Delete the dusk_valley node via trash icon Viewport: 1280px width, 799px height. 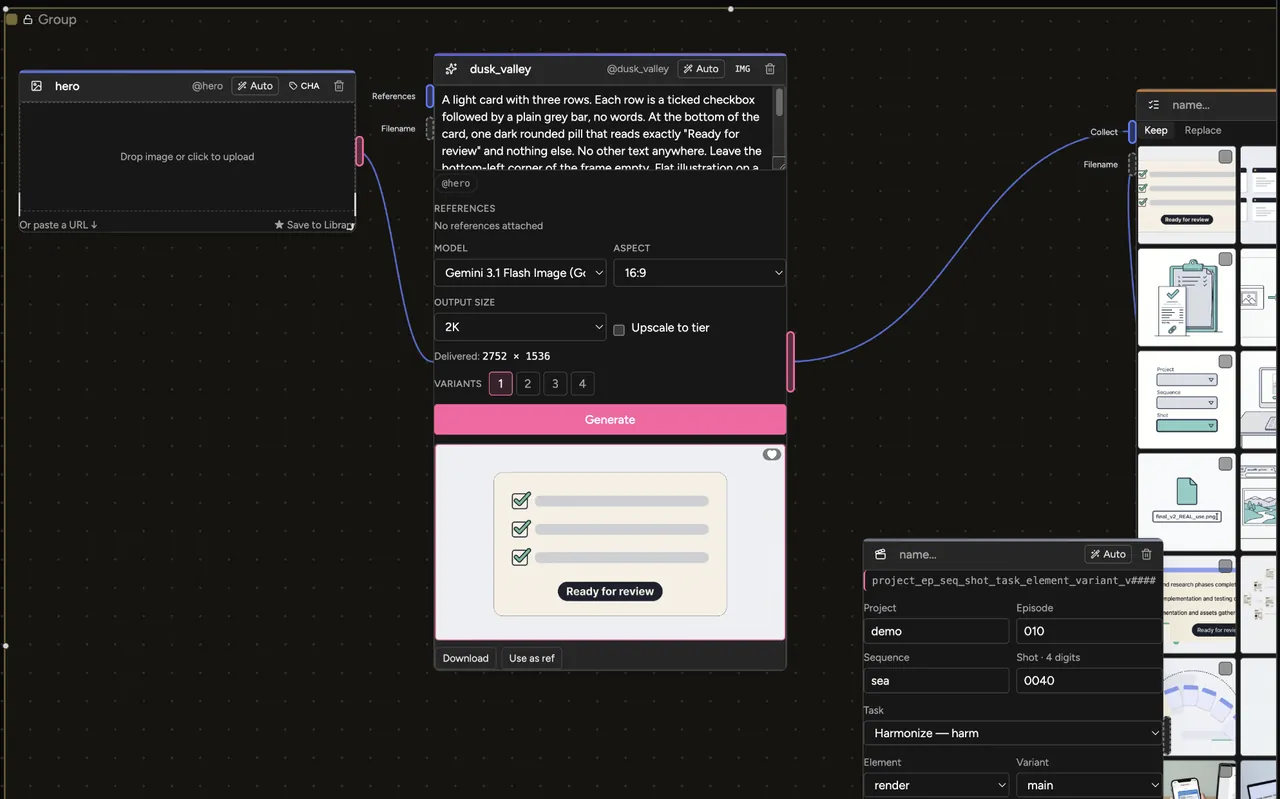tap(770, 69)
